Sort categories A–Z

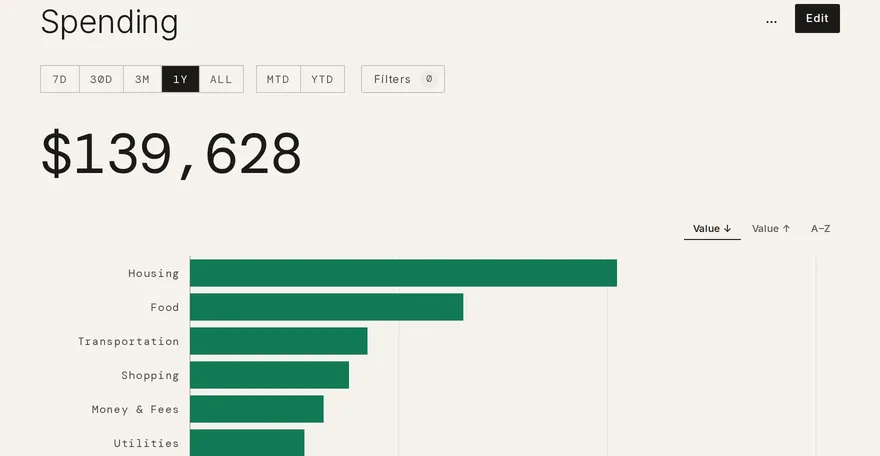(821, 229)
